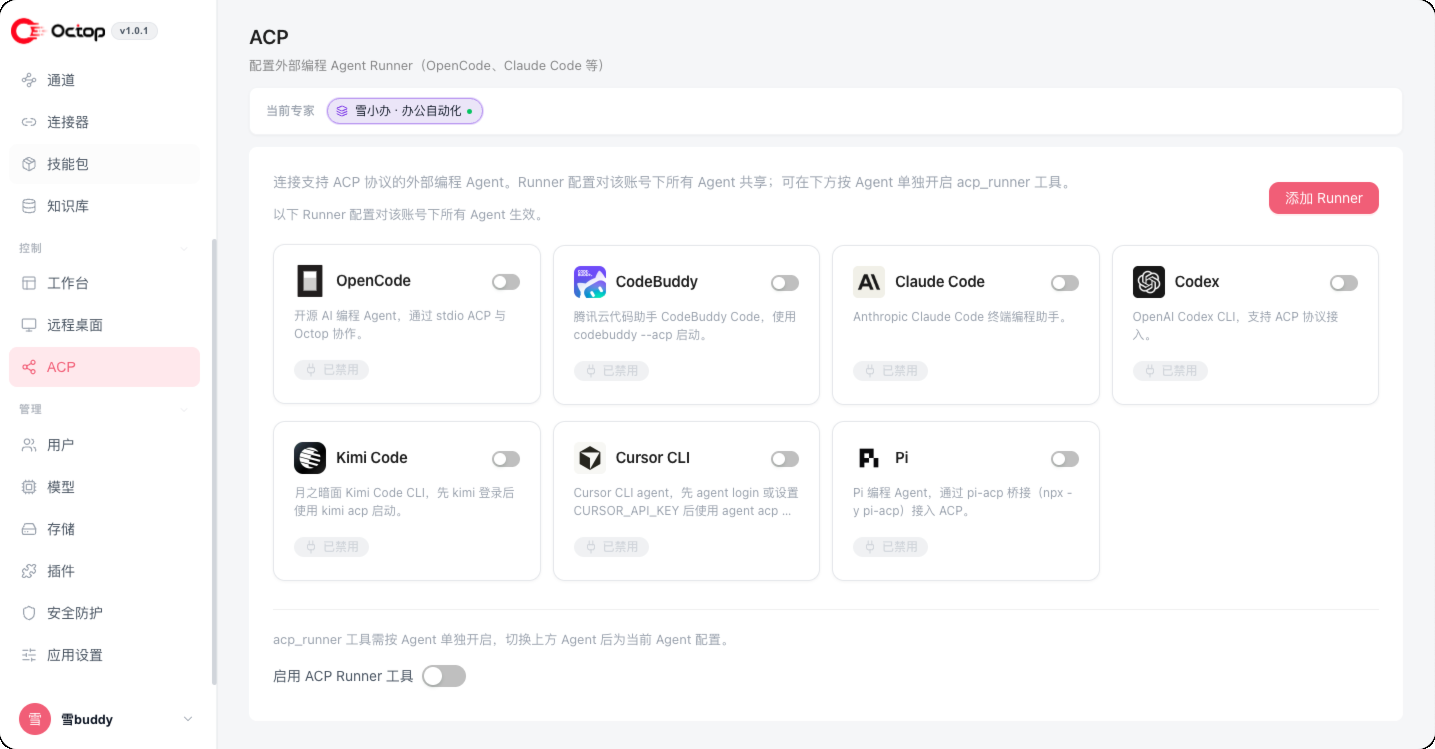Open the 工作台 menu item
The height and width of the screenshot is (749, 1435).
pyautogui.click(x=105, y=283)
